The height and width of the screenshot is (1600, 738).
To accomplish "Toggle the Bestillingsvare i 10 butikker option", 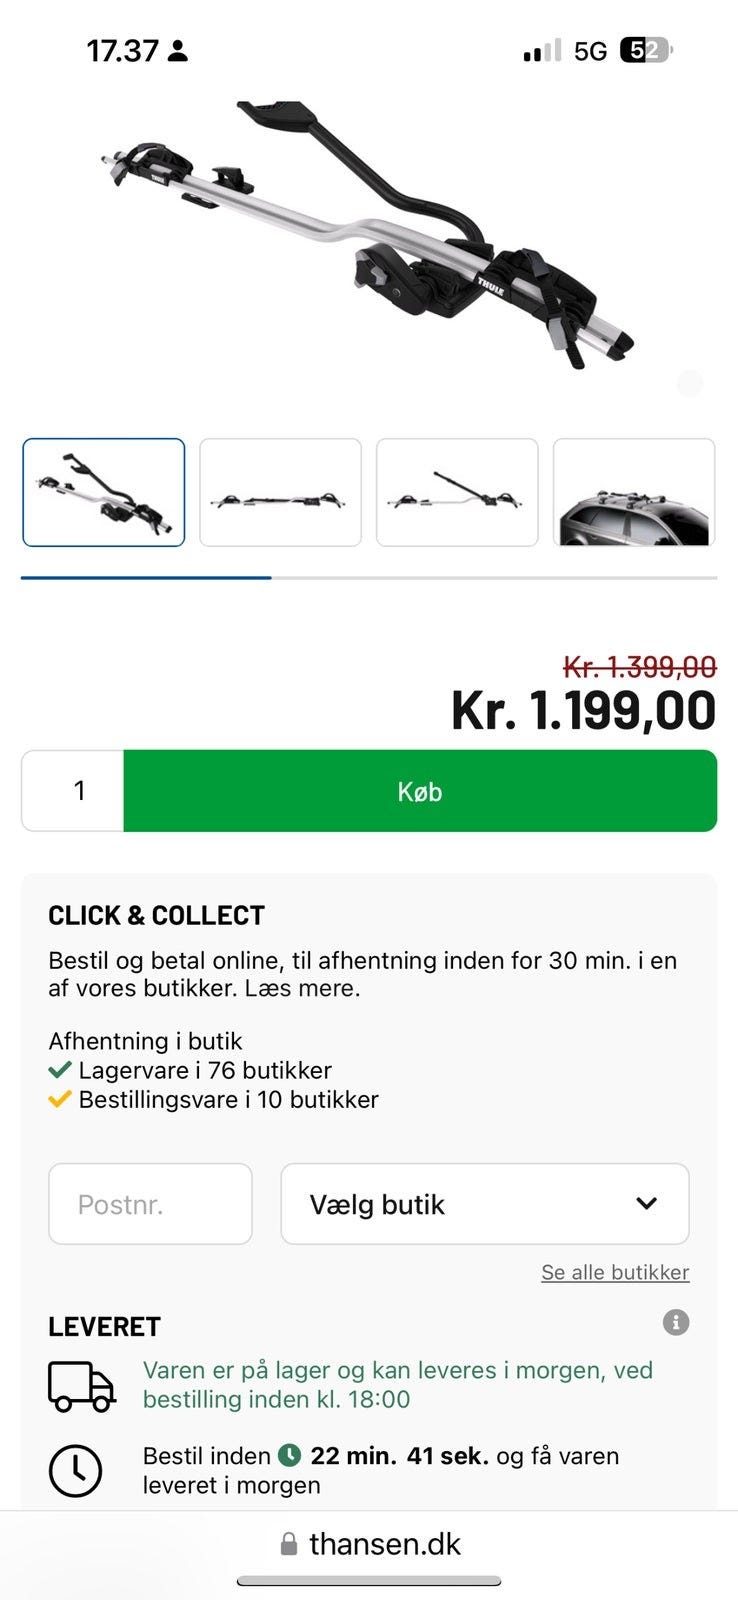I will tap(227, 1099).
